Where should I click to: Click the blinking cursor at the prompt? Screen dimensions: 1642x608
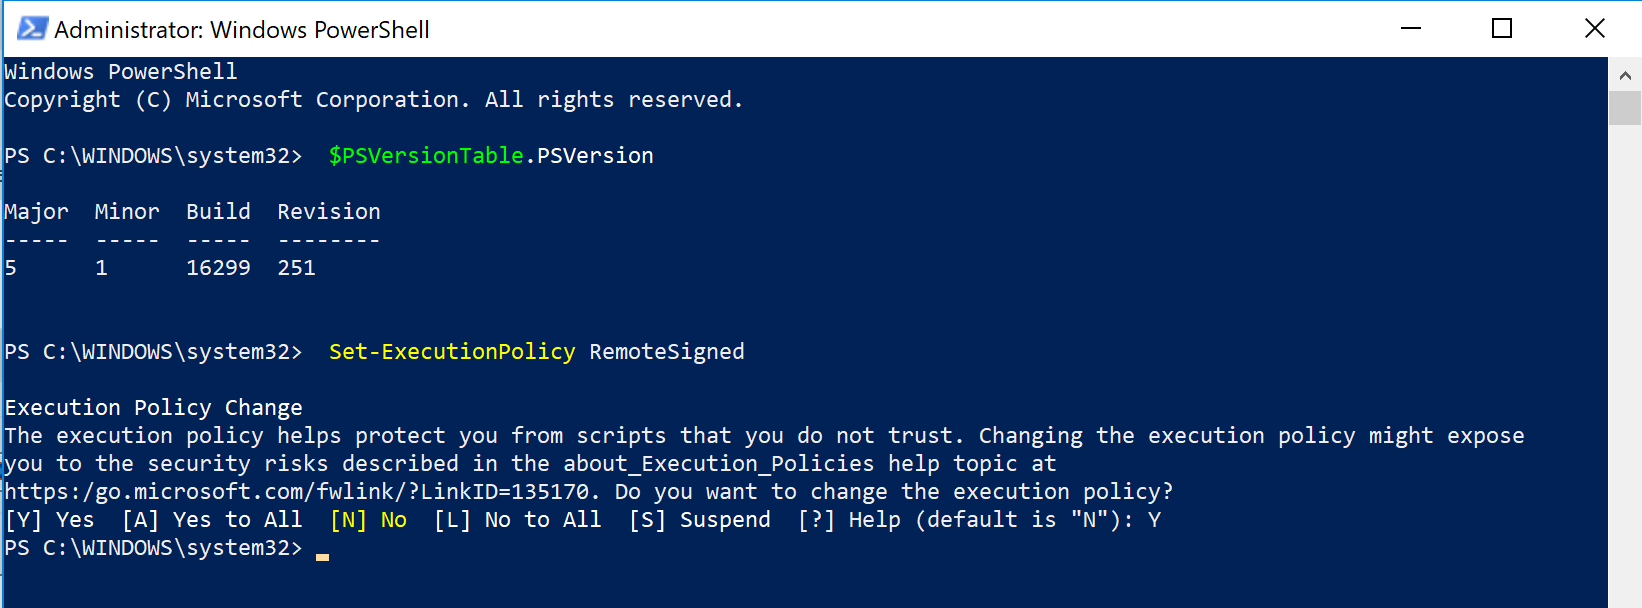click(322, 557)
